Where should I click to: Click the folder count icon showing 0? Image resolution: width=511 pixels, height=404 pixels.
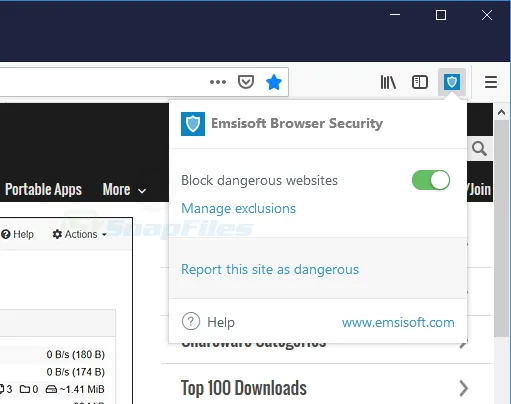click(25, 389)
